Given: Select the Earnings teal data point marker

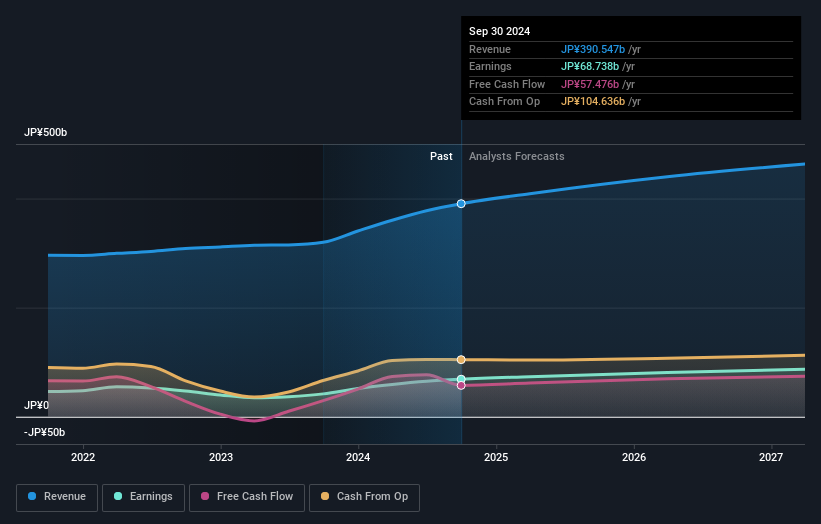Looking at the screenshot, I should click(x=461, y=379).
